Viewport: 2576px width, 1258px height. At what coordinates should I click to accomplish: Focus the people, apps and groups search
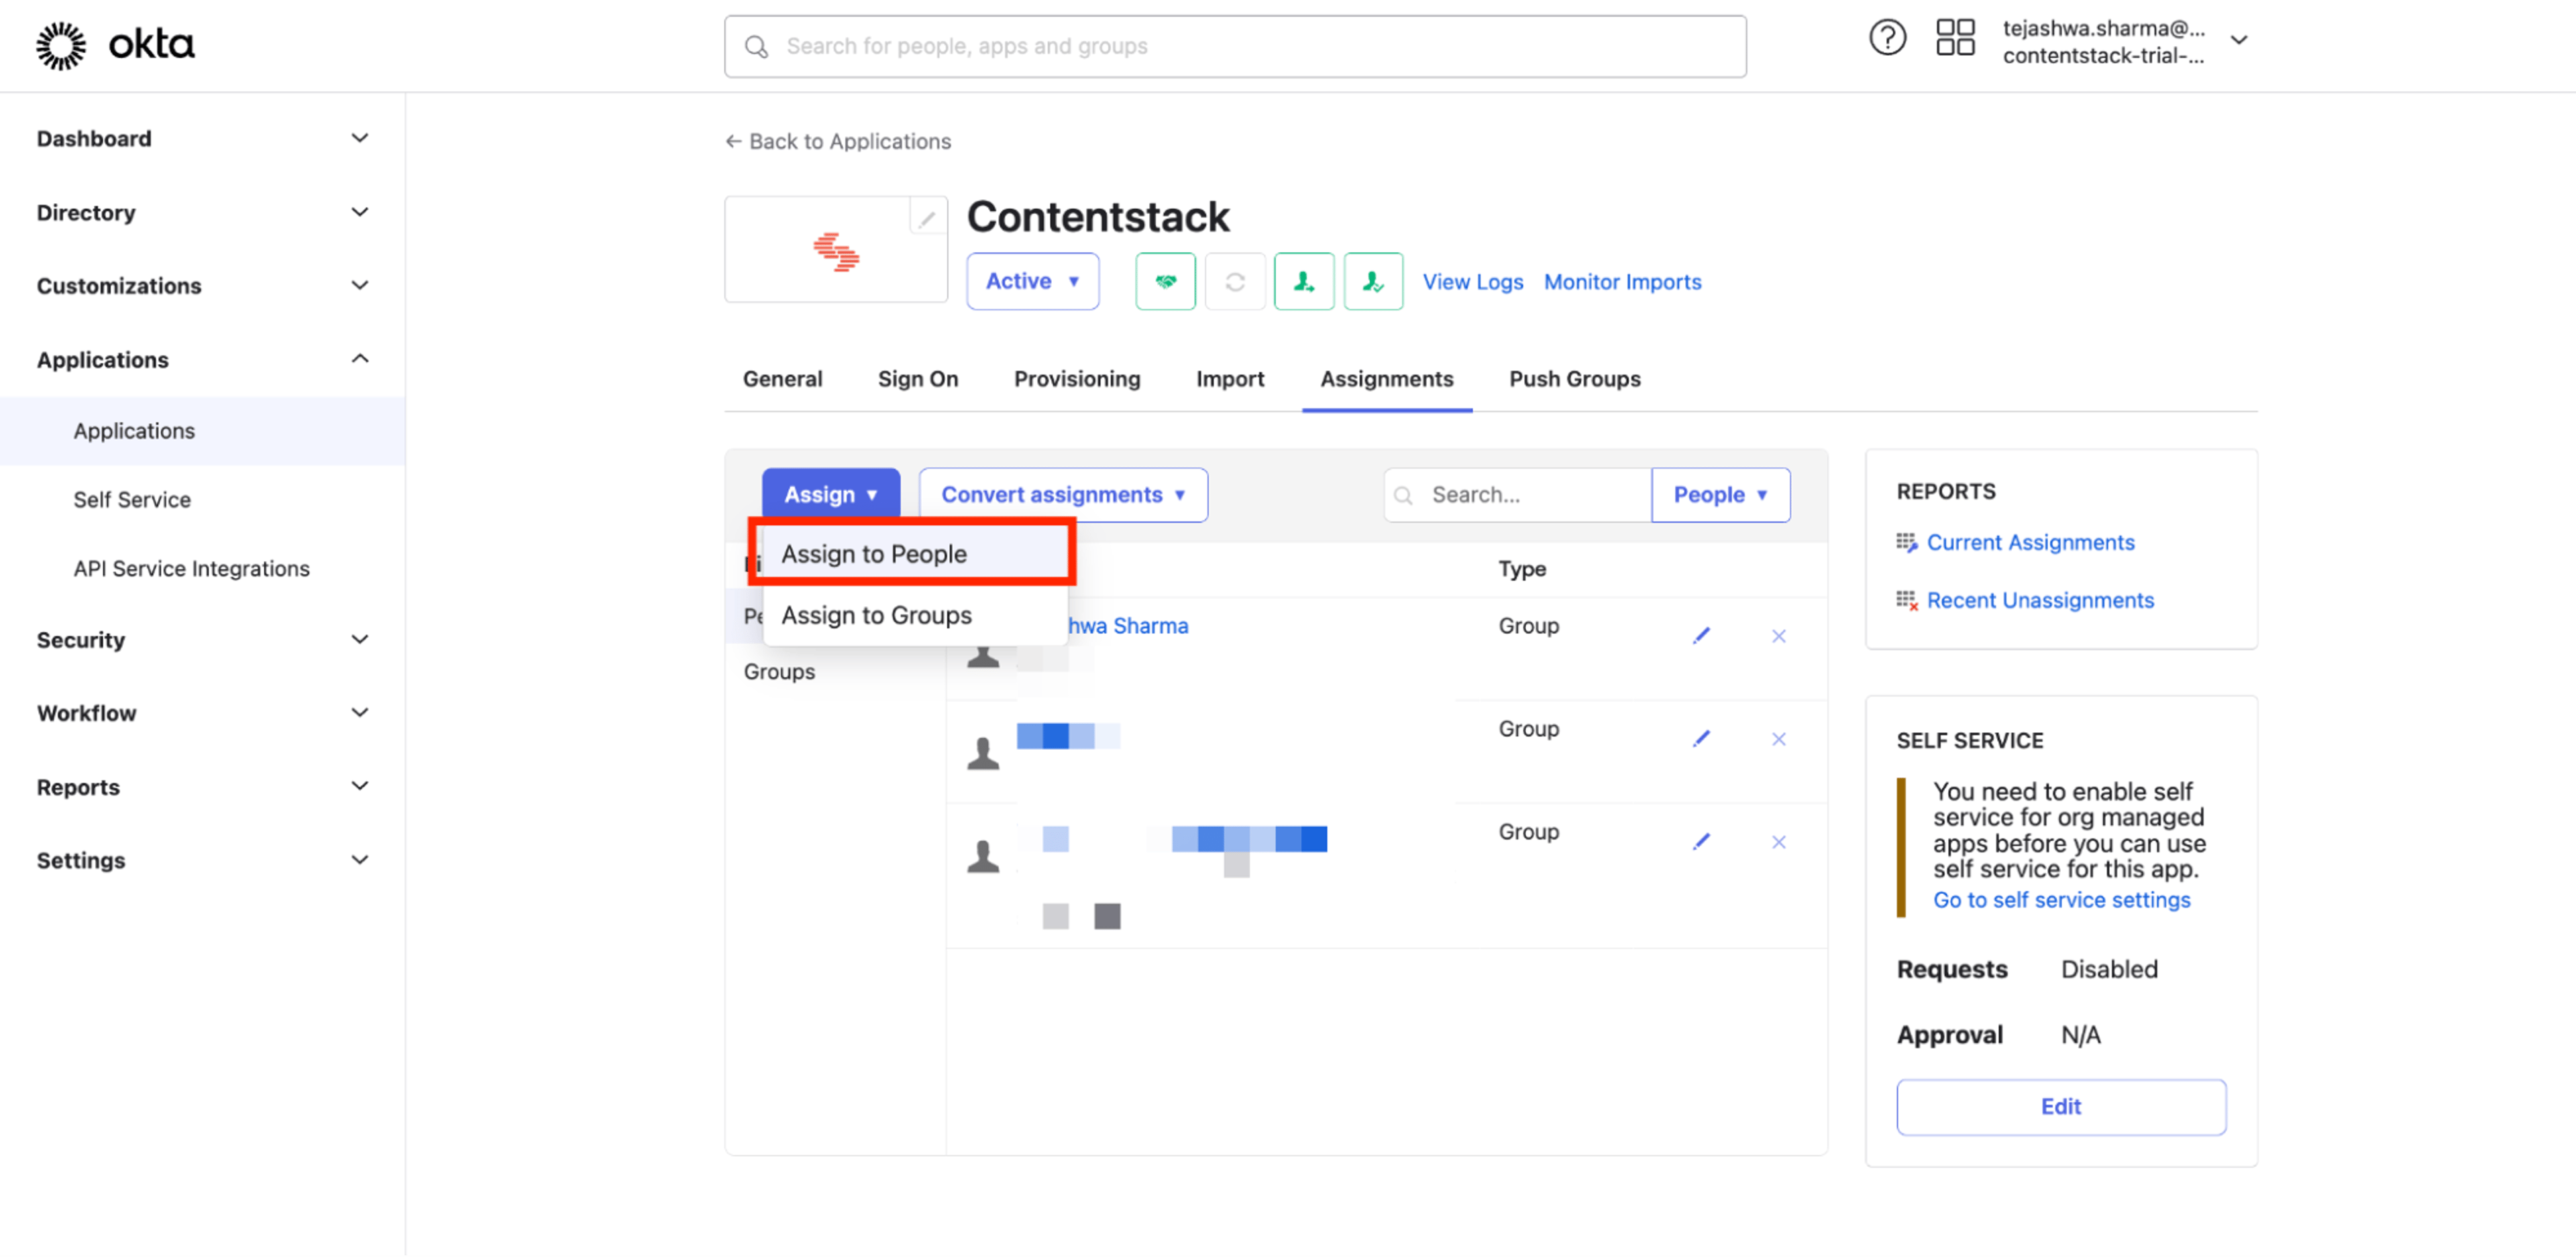[x=1235, y=47]
